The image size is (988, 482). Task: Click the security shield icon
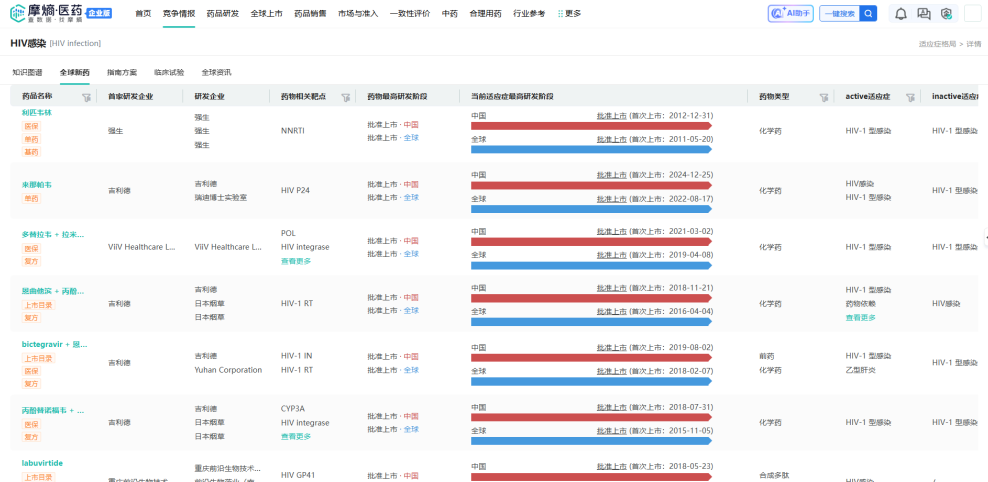tap(945, 14)
